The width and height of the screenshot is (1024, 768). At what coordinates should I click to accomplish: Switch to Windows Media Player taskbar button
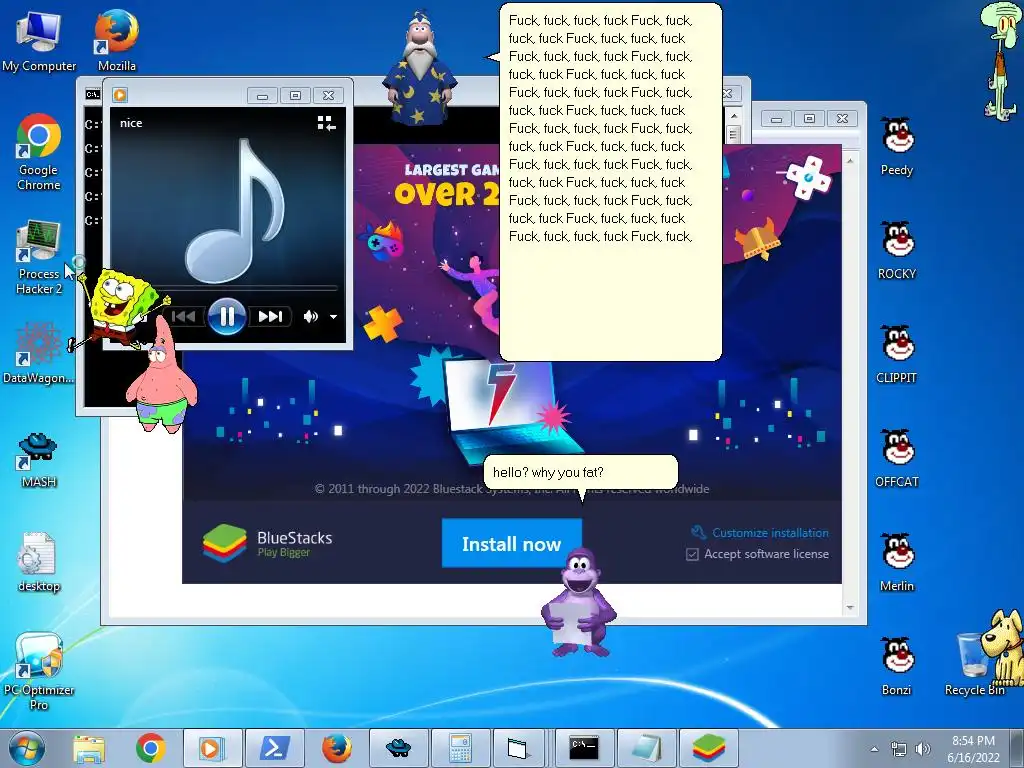pyautogui.click(x=212, y=748)
